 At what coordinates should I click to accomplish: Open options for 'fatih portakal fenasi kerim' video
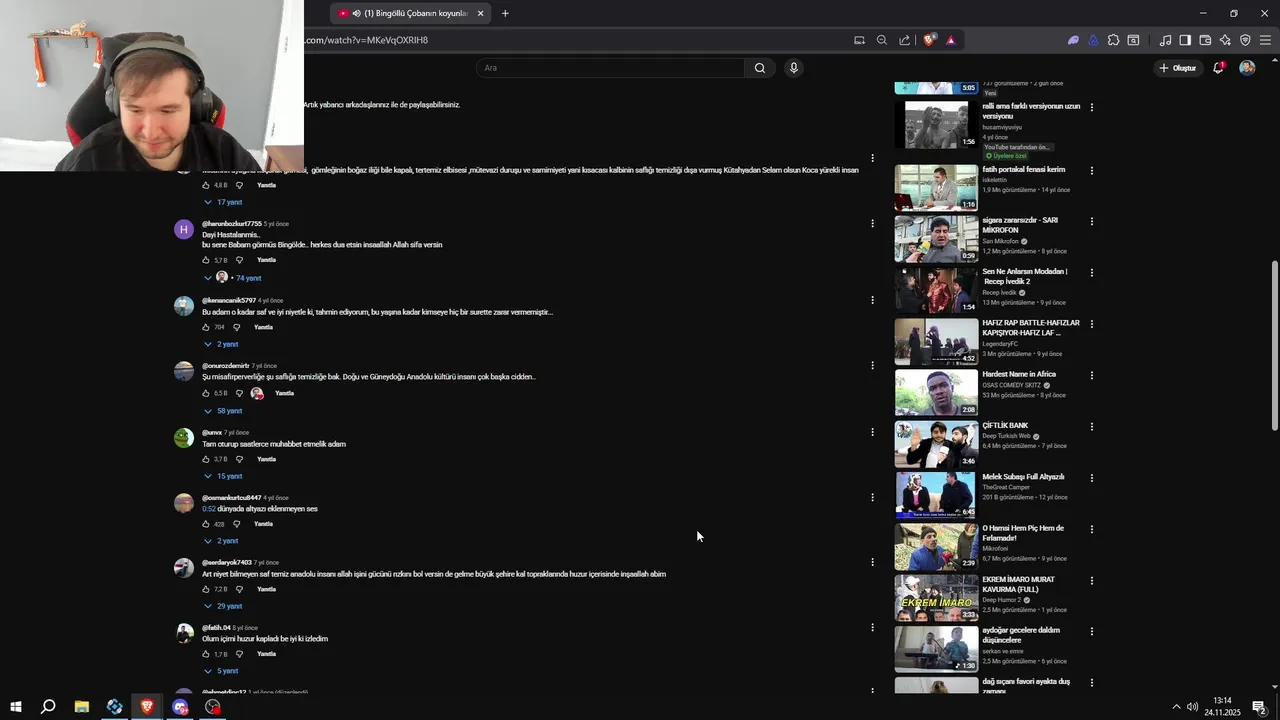(1091, 171)
